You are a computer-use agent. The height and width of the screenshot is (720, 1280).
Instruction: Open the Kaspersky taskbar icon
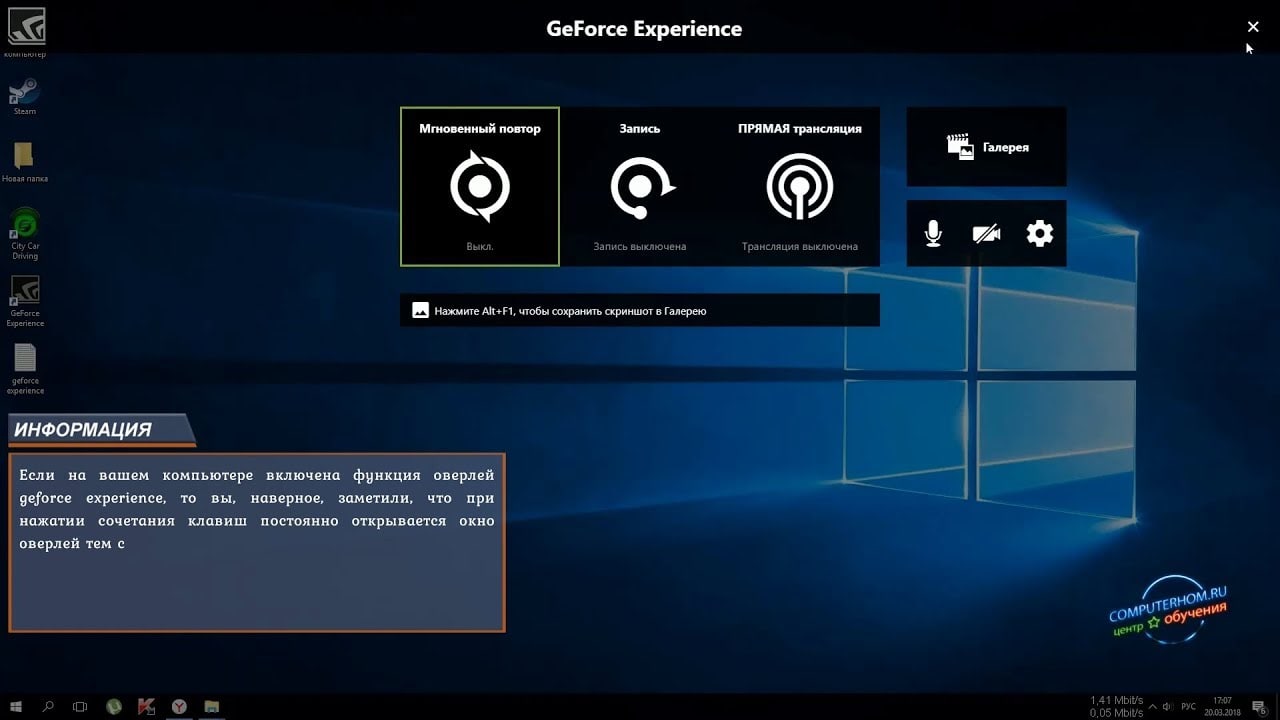[x=146, y=706]
